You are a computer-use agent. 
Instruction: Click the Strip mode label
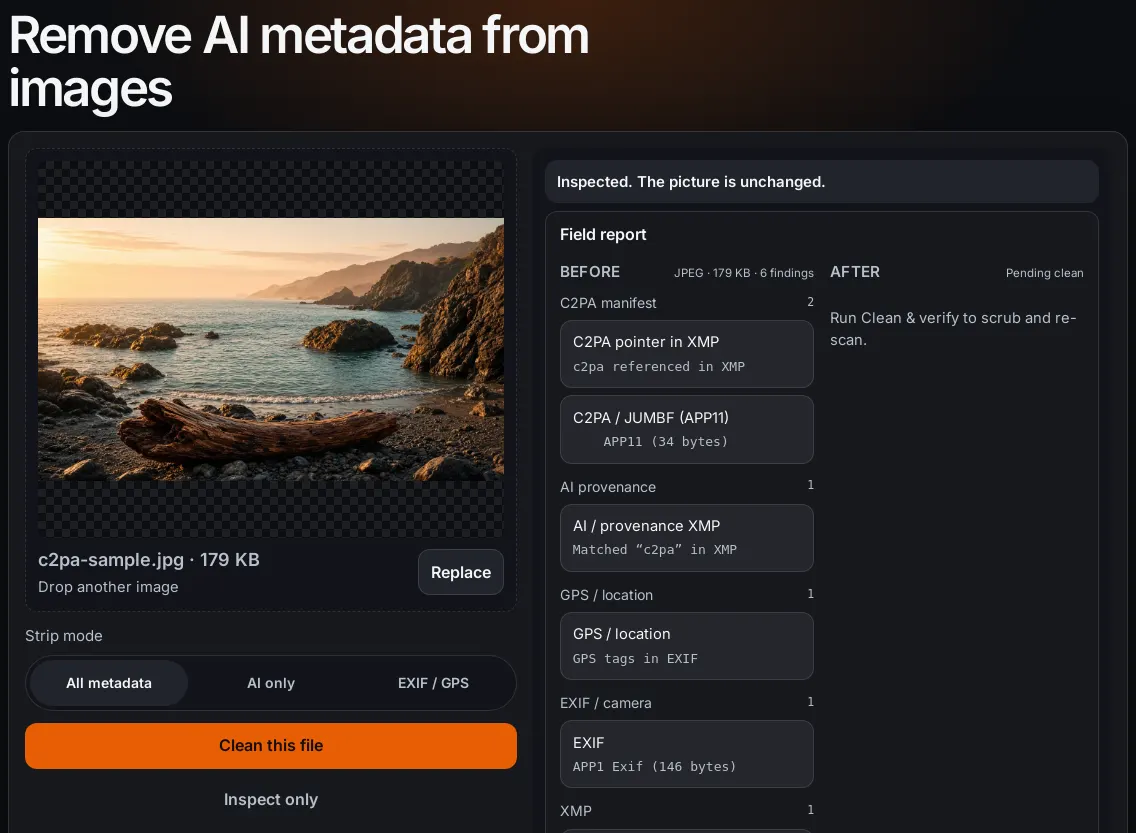[64, 636]
